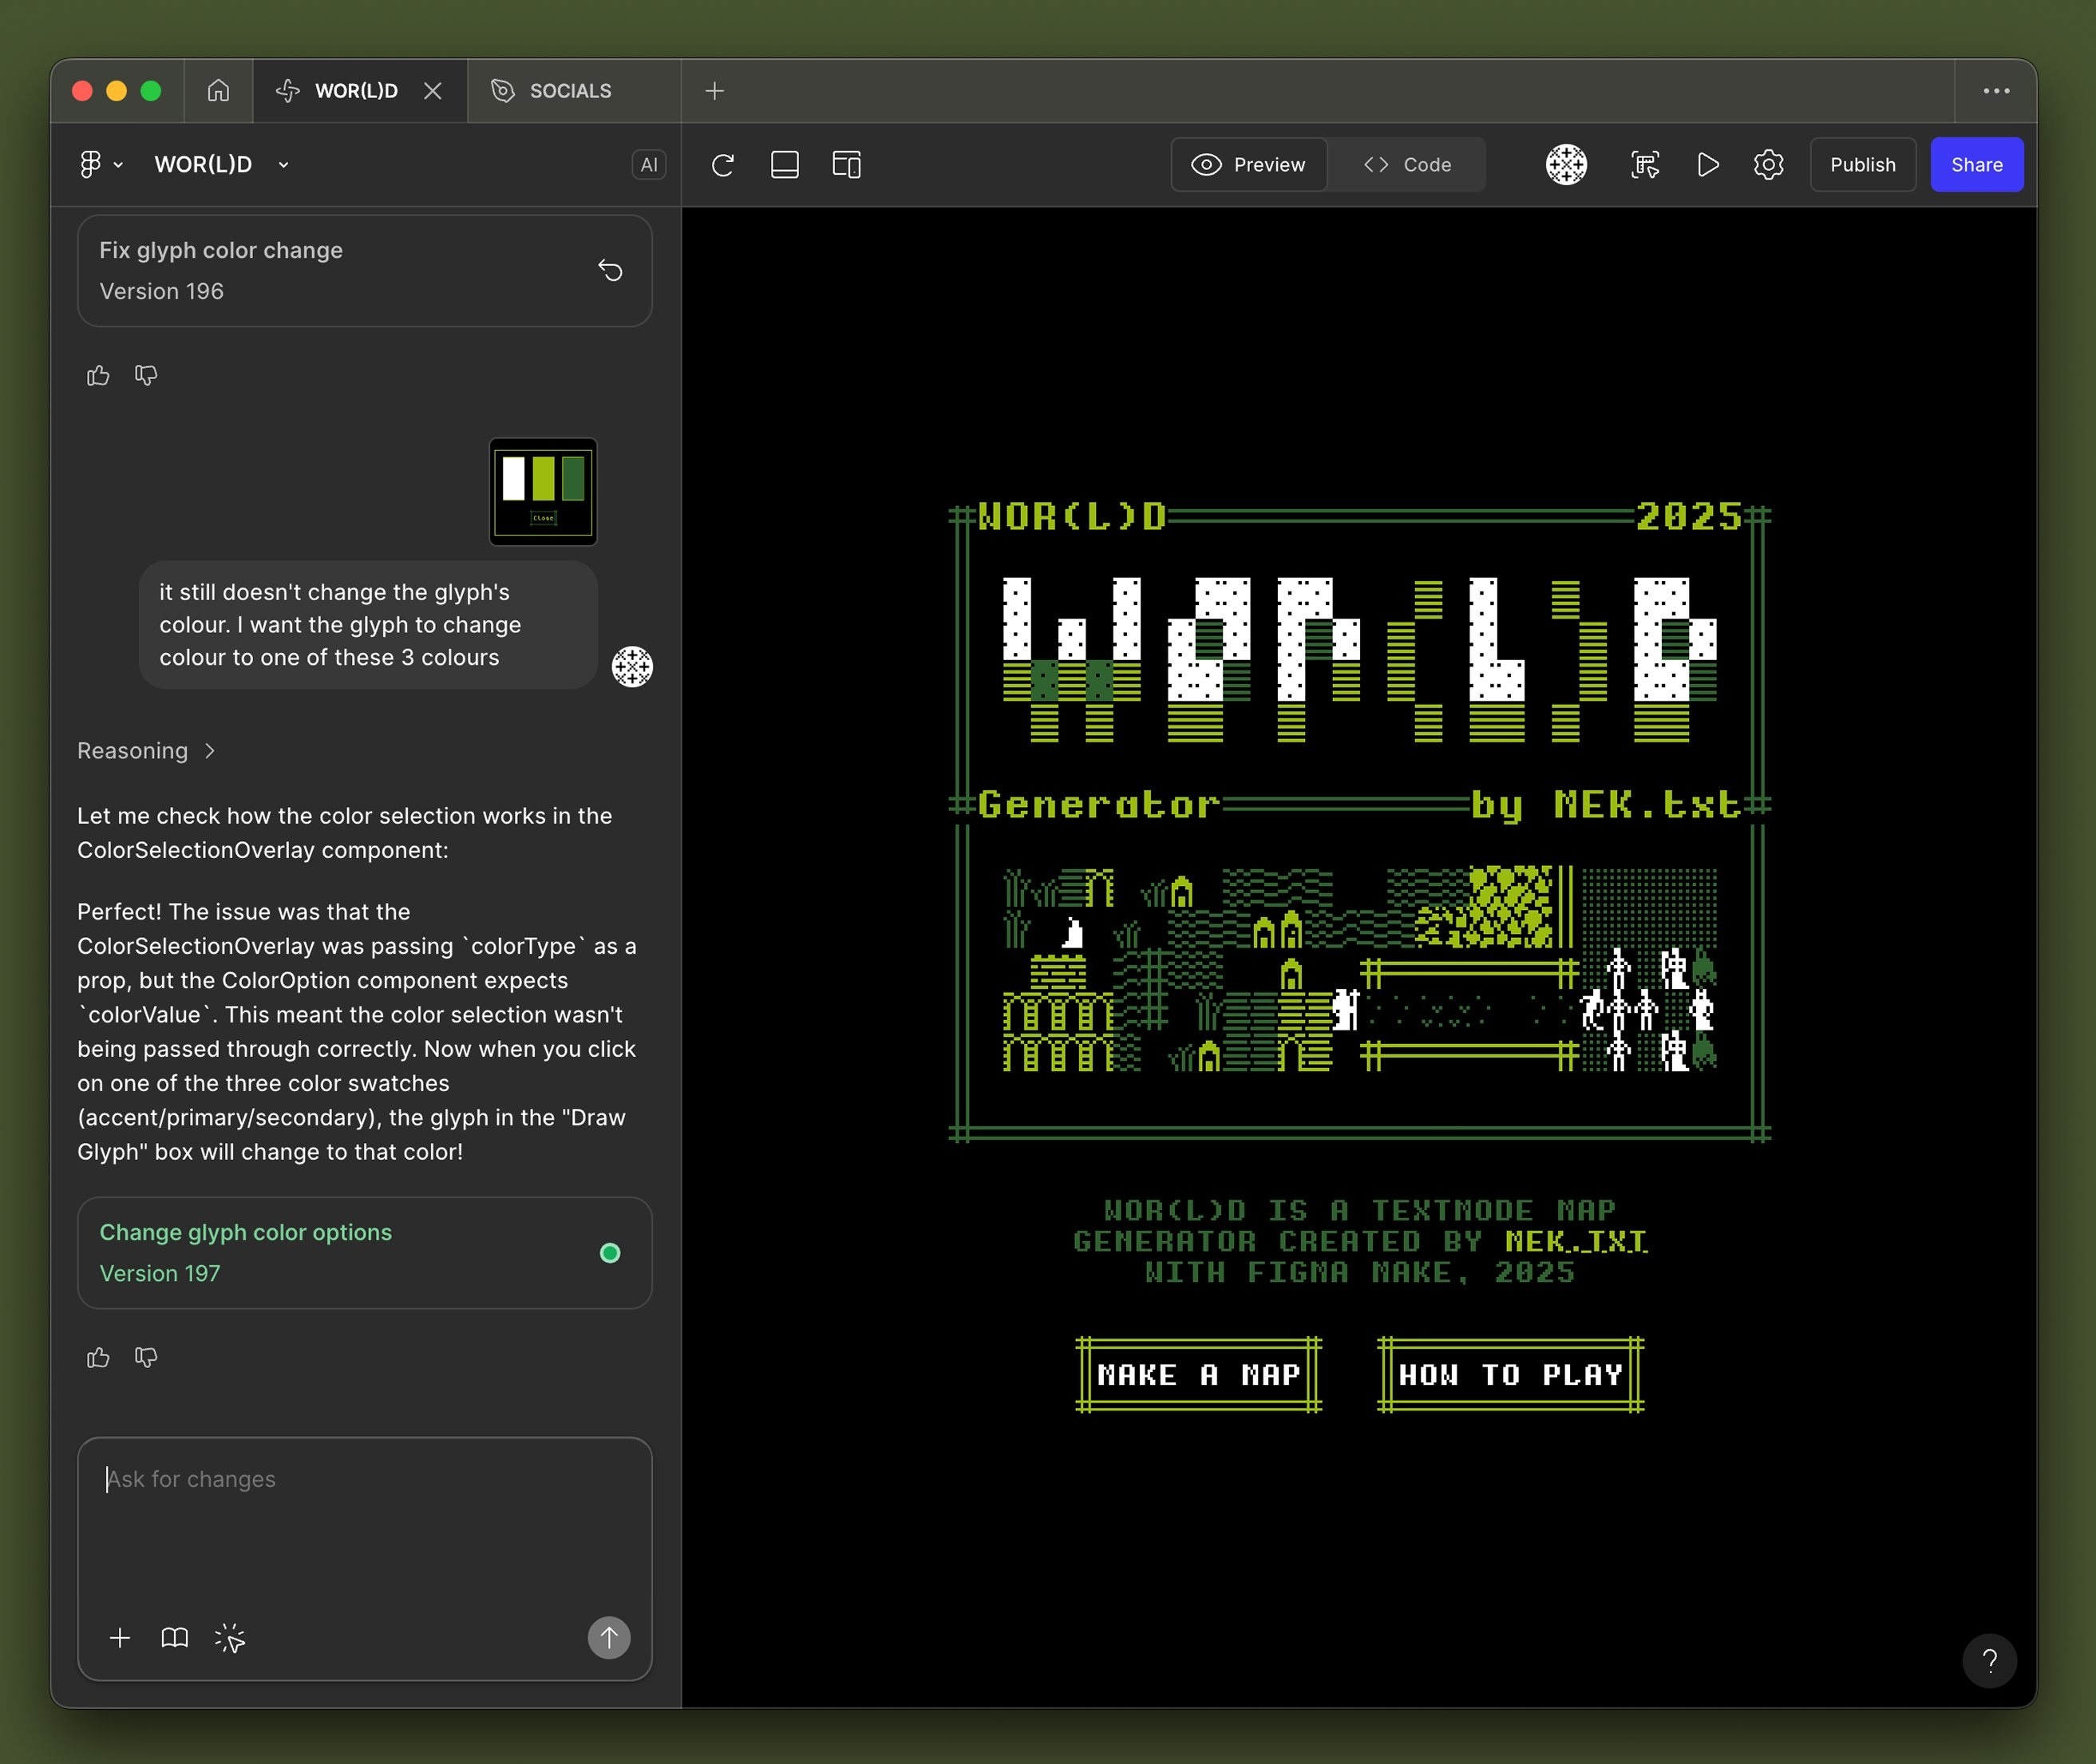Open the settings gear icon

click(x=1768, y=165)
